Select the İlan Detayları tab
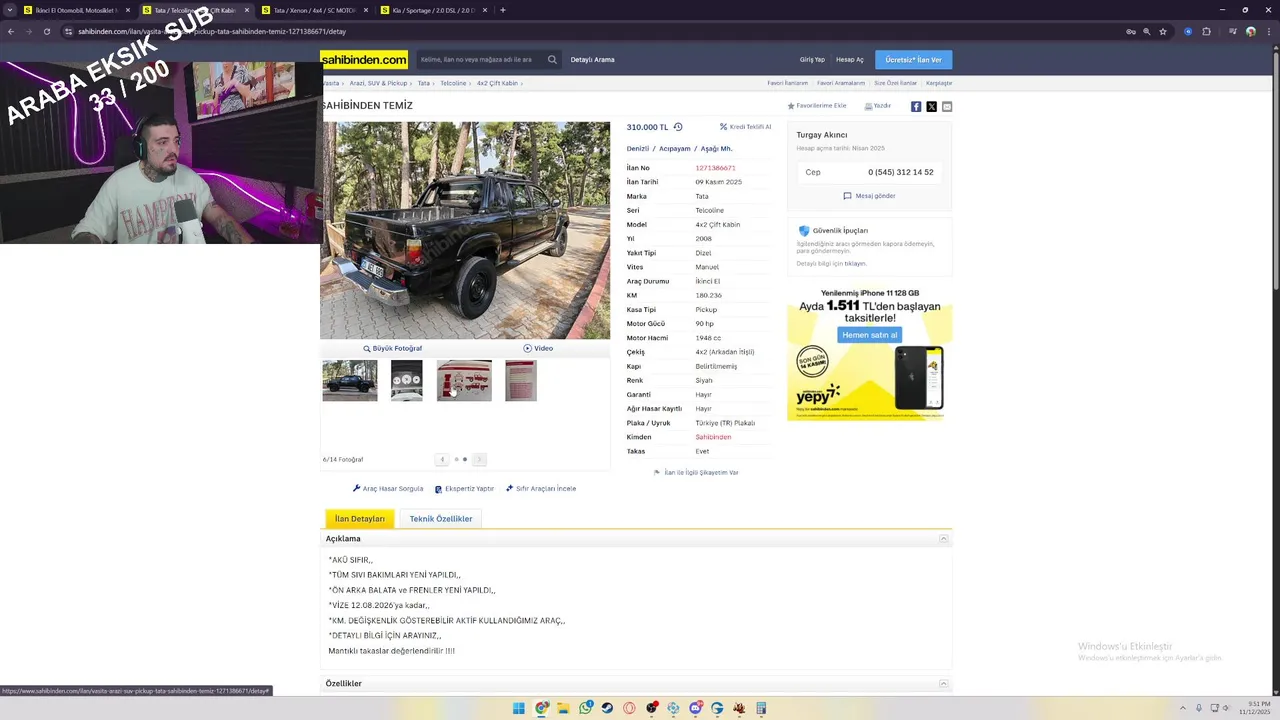 coord(360,518)
